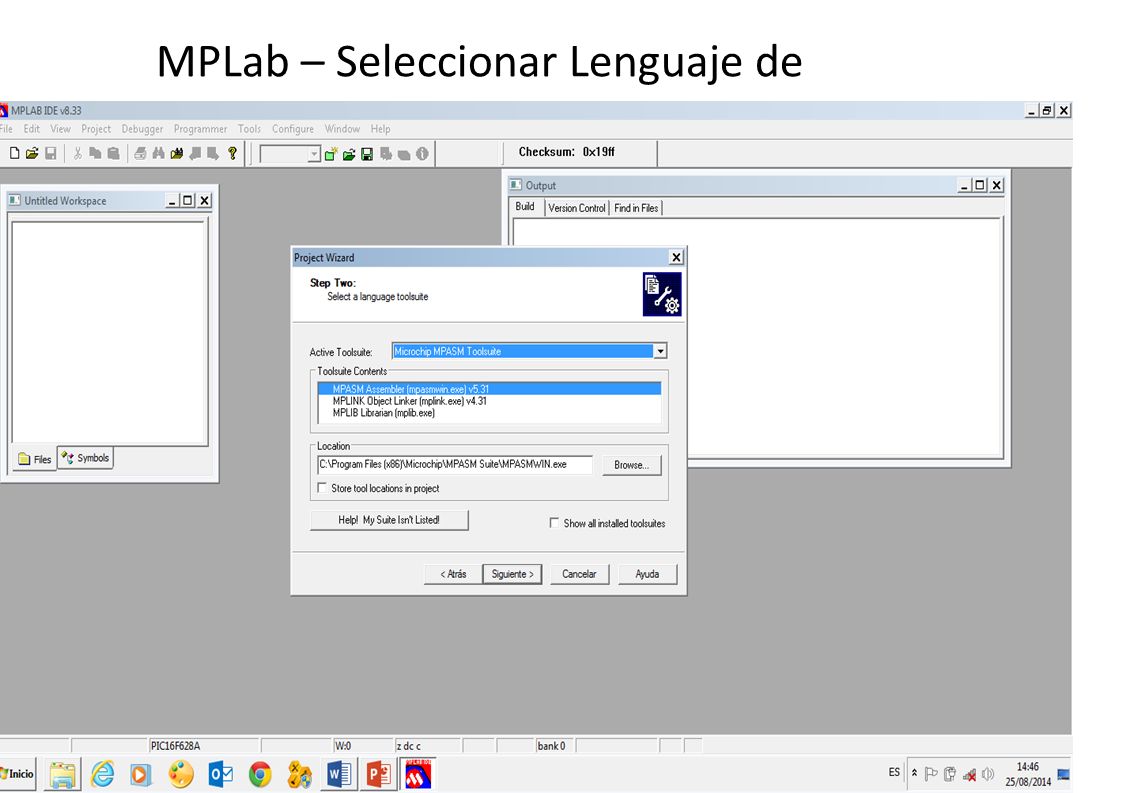This screenshot has height=793, width=1122.
Task: Click the Save File floppy icon
Action: coord(51,153)
